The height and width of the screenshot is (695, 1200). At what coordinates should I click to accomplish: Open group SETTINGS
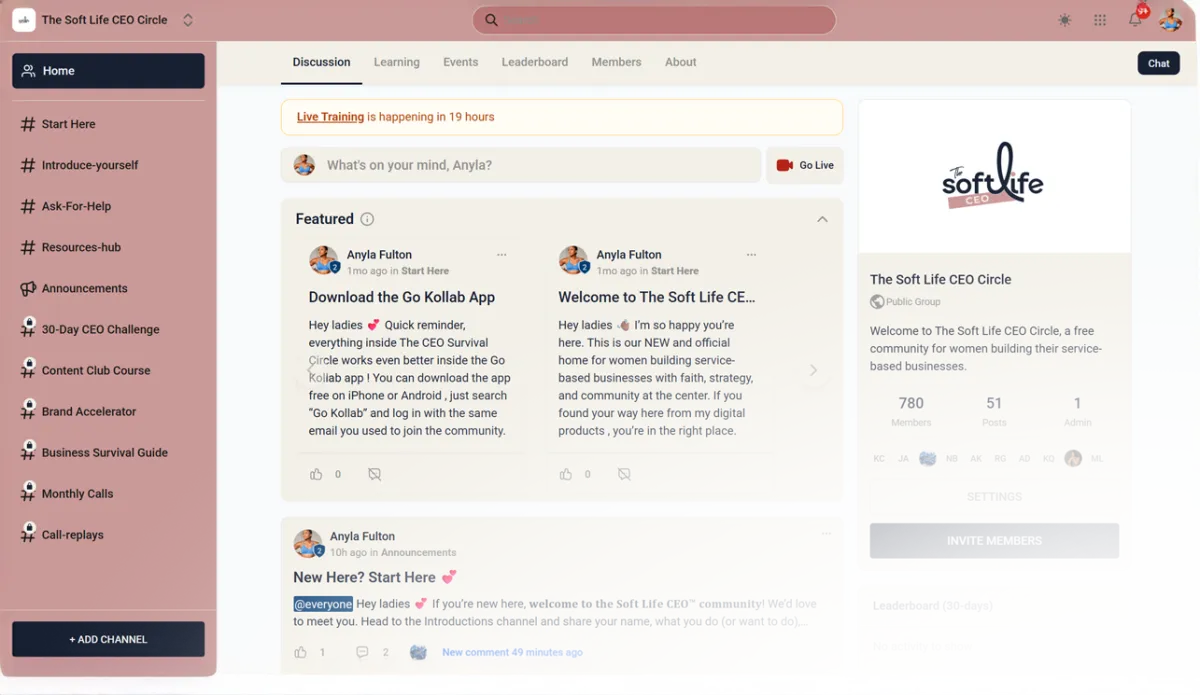point(994,497)
